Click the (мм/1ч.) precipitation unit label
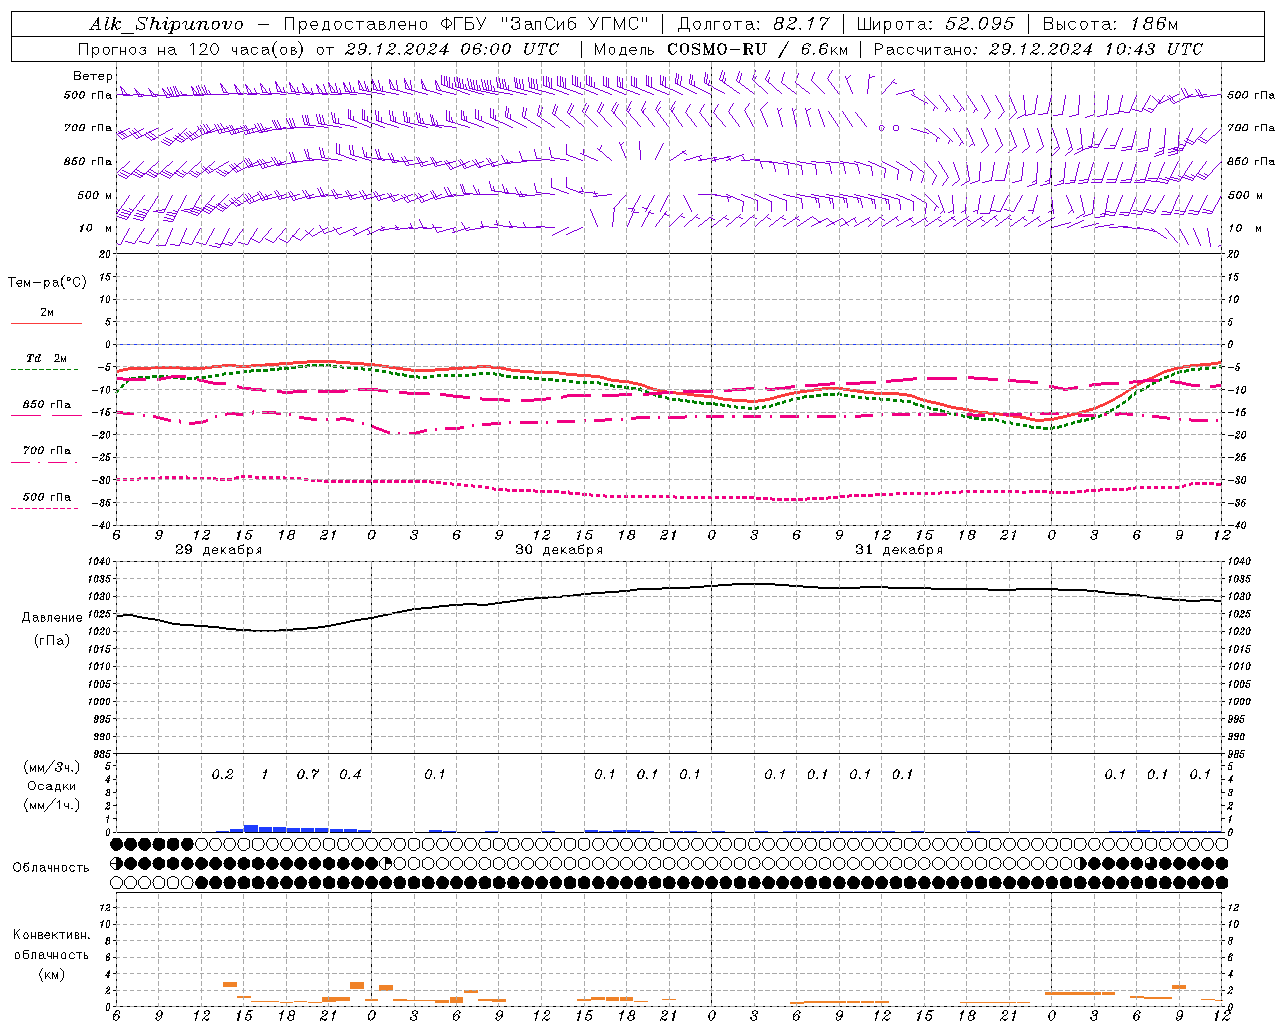This screenshot has width=1280, height=1024. pos(52,805)
